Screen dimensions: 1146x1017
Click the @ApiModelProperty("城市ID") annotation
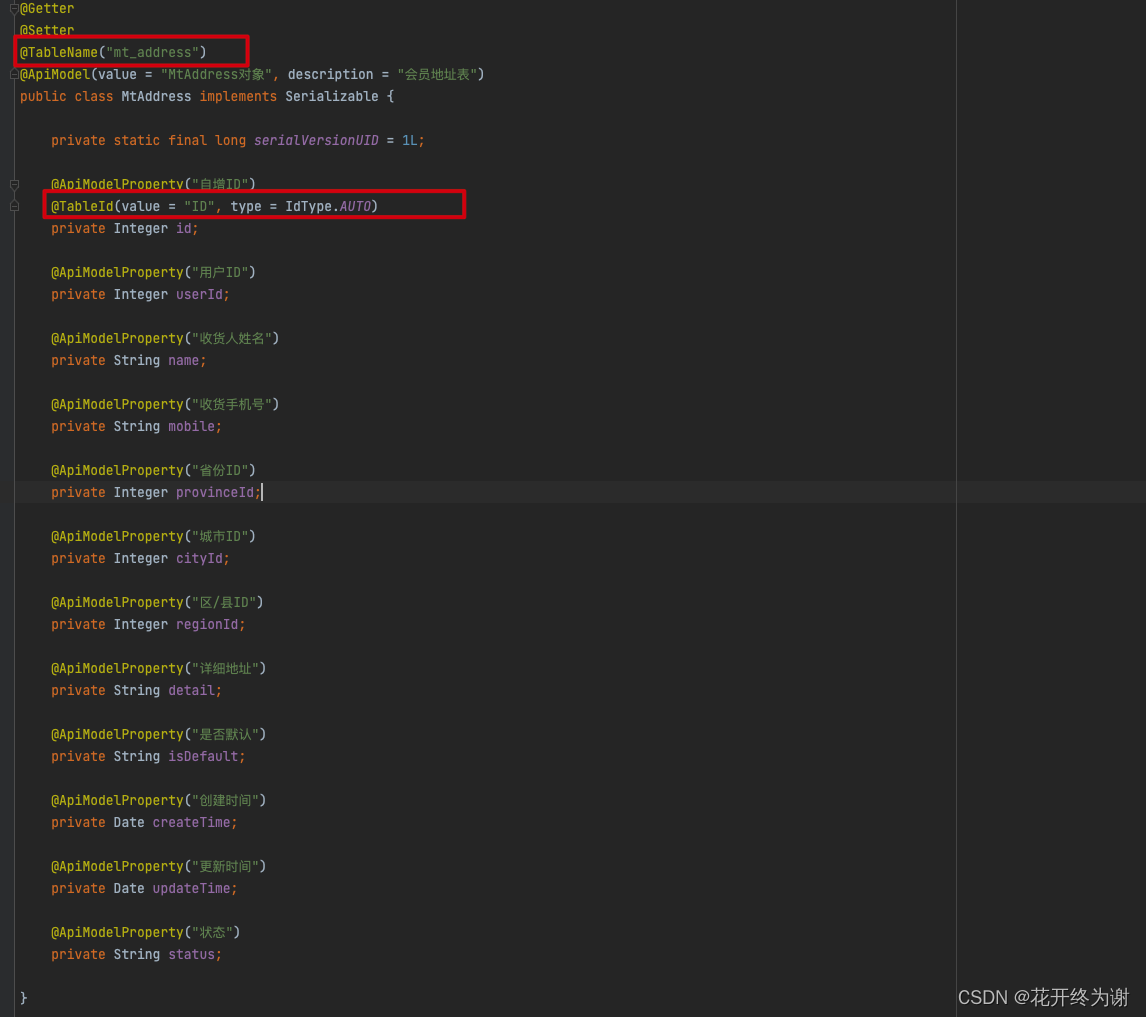coord(153,536)
